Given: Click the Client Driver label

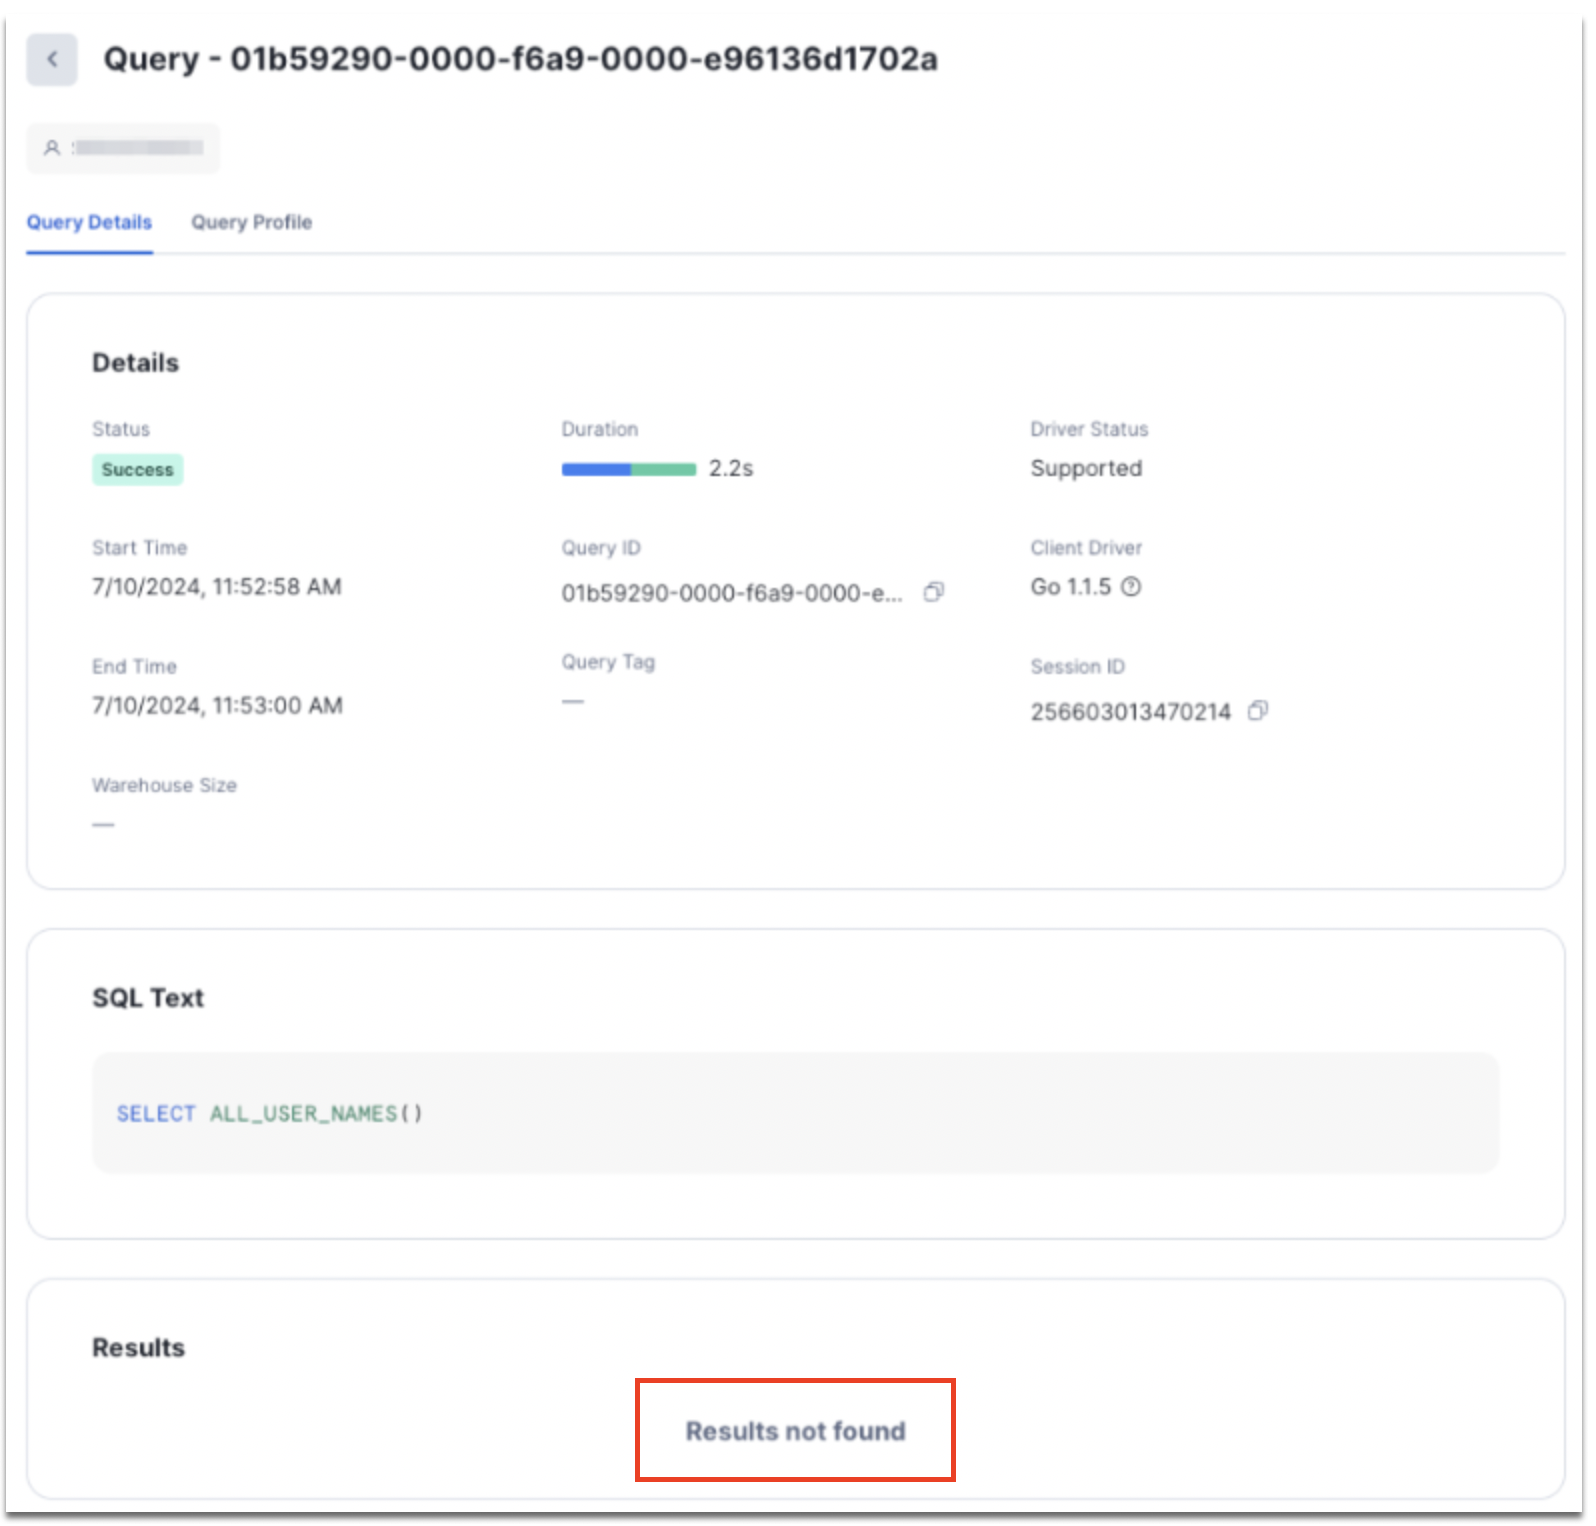Looking at the screenshot, I should pos(1087,548).
